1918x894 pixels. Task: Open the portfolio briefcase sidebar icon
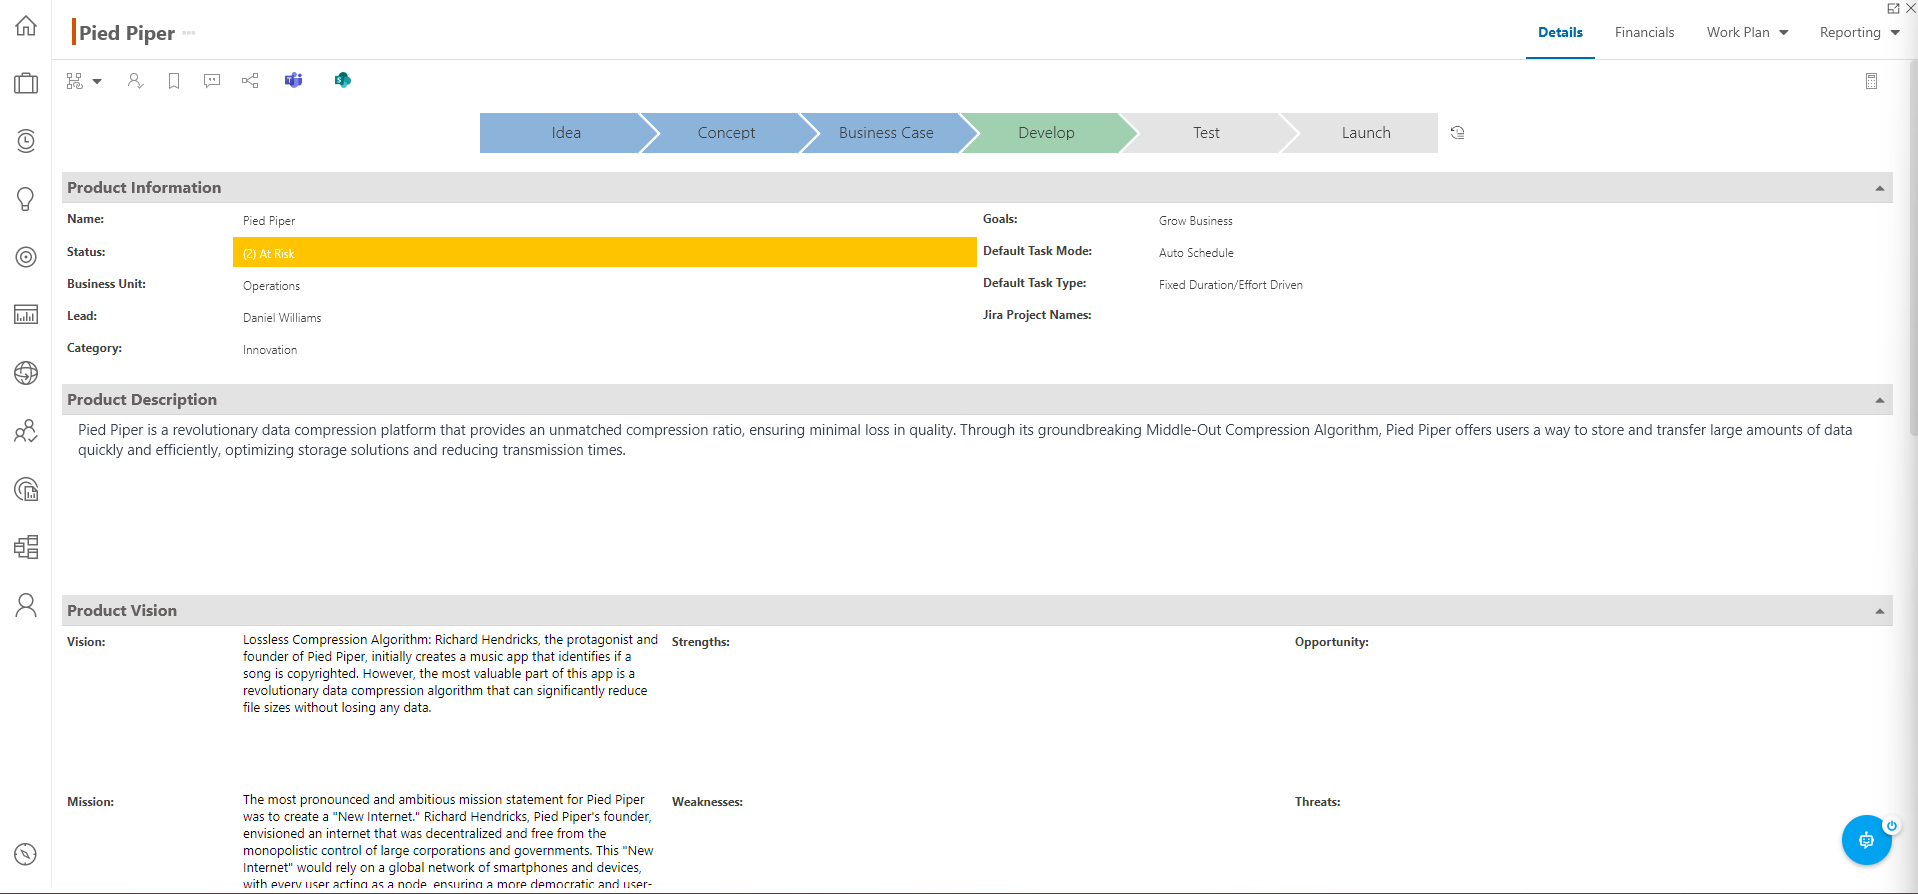click(x=26, y=83)
